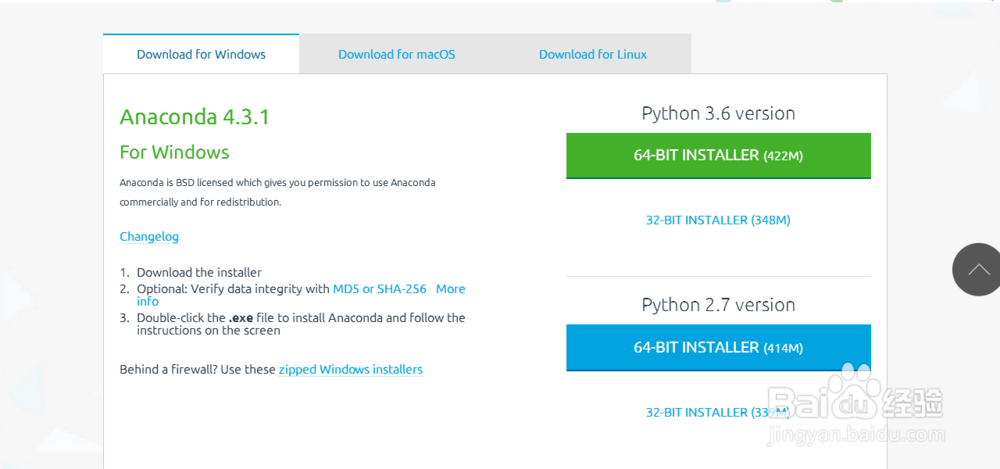Click the Python 2.7 version heading

tap(718, 305)
